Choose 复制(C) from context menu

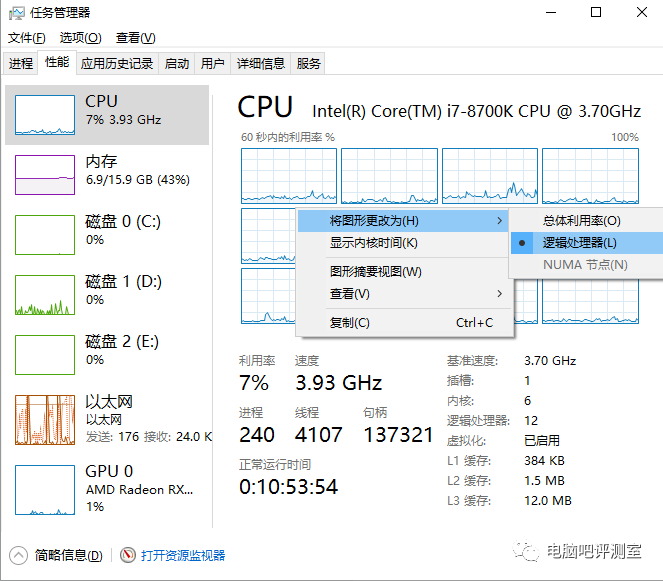pyautogui.click(x=403, y=323)
